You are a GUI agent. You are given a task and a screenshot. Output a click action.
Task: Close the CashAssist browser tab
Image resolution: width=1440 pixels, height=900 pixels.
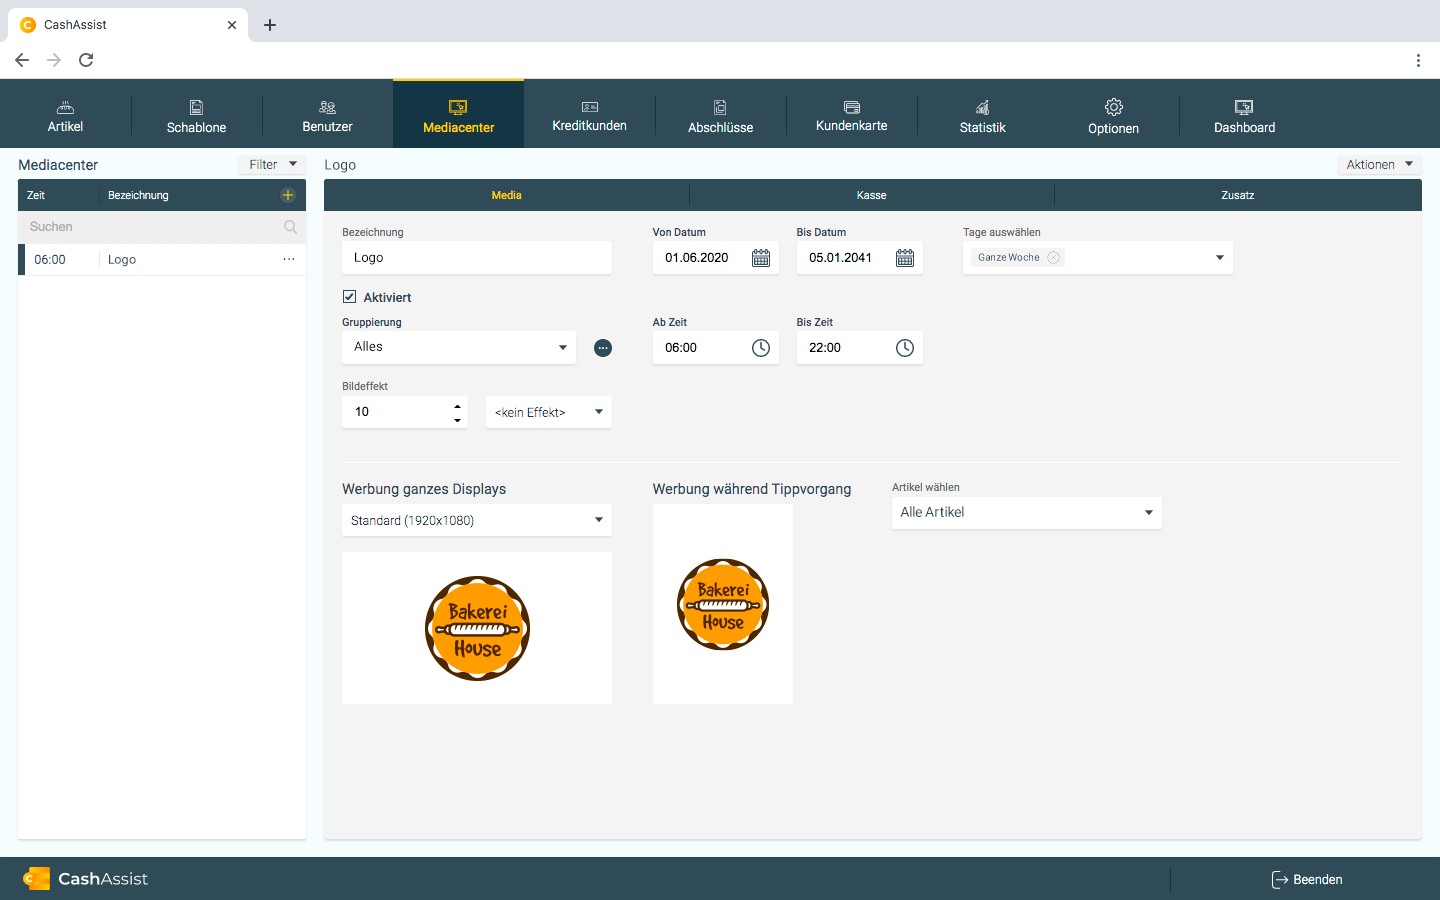coord(232,25)
